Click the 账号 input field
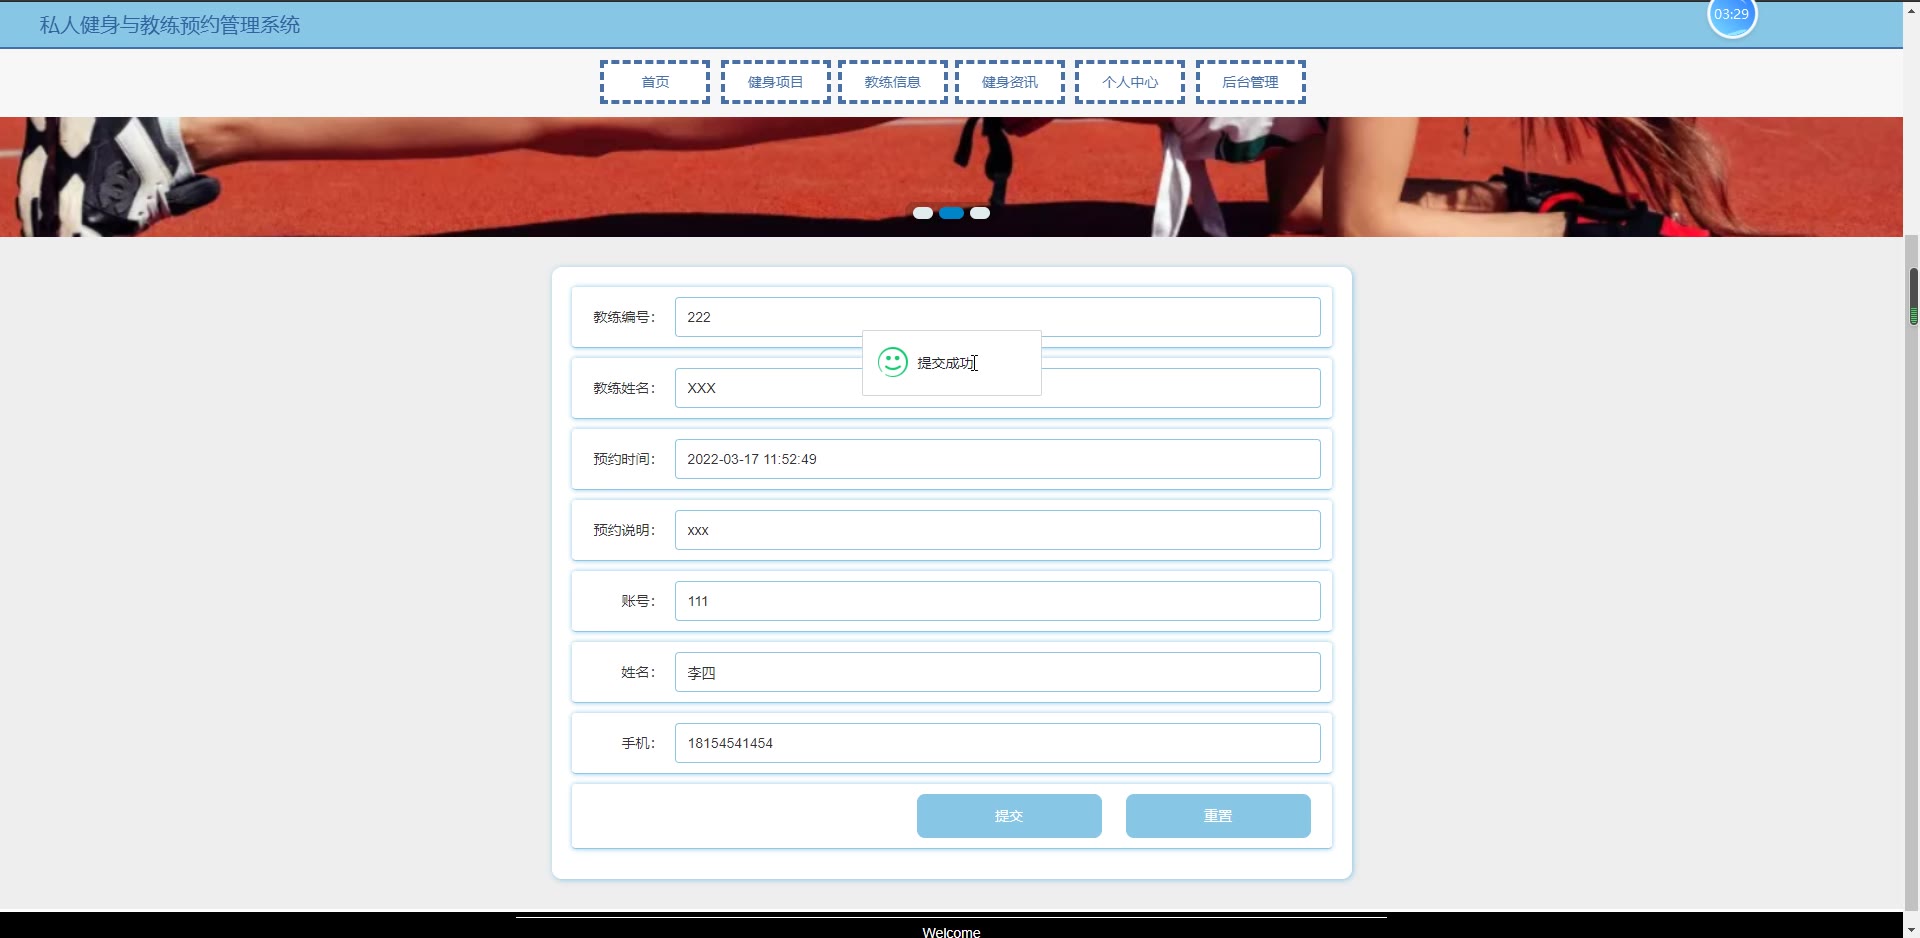The width and height of the screenshot is (1920, 938). pos(997,601)
